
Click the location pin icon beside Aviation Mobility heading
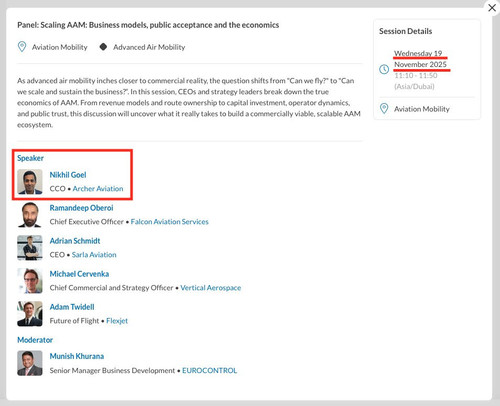pos(22,47)
